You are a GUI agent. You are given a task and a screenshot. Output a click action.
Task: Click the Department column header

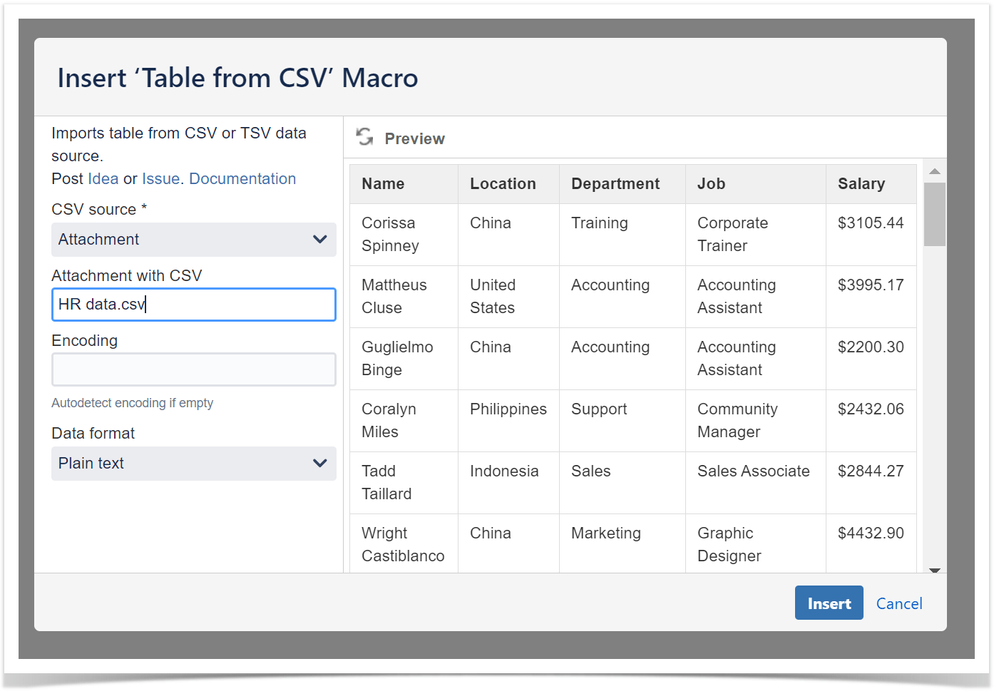pyautogui.click(x=614, y=183)
